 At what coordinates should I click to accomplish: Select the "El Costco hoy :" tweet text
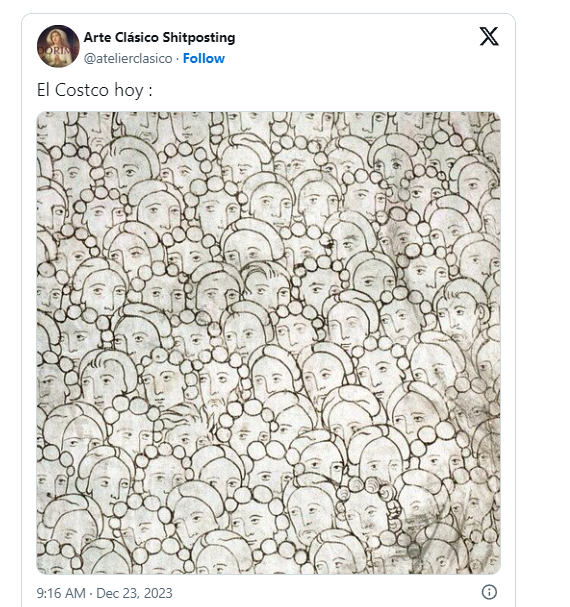click(94, 90)
